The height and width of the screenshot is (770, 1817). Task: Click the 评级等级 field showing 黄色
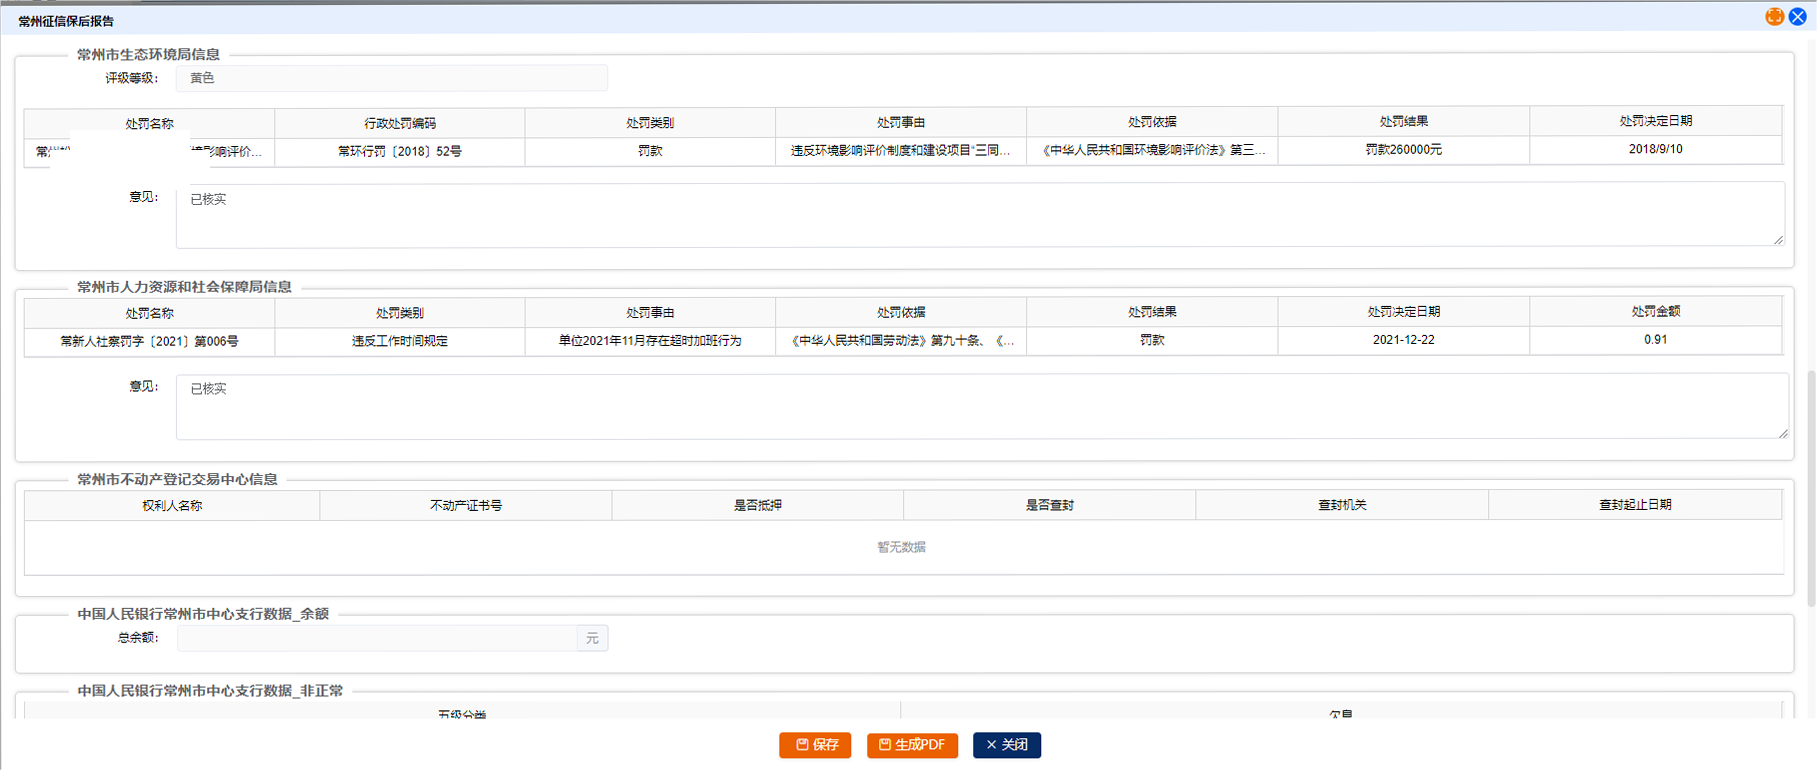point(391,78)
